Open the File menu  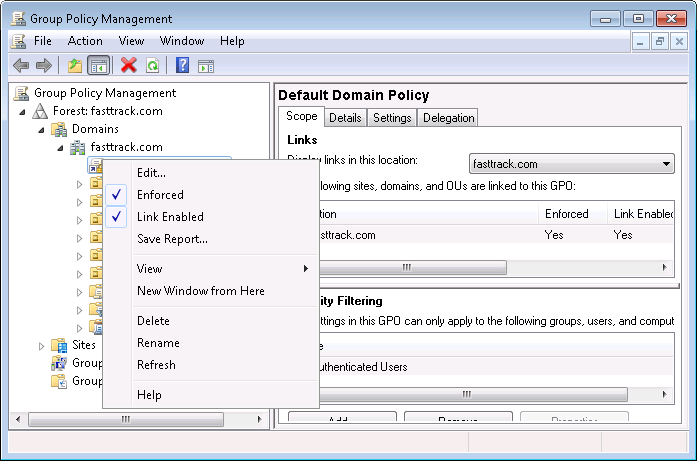click(x=43, y=41)
